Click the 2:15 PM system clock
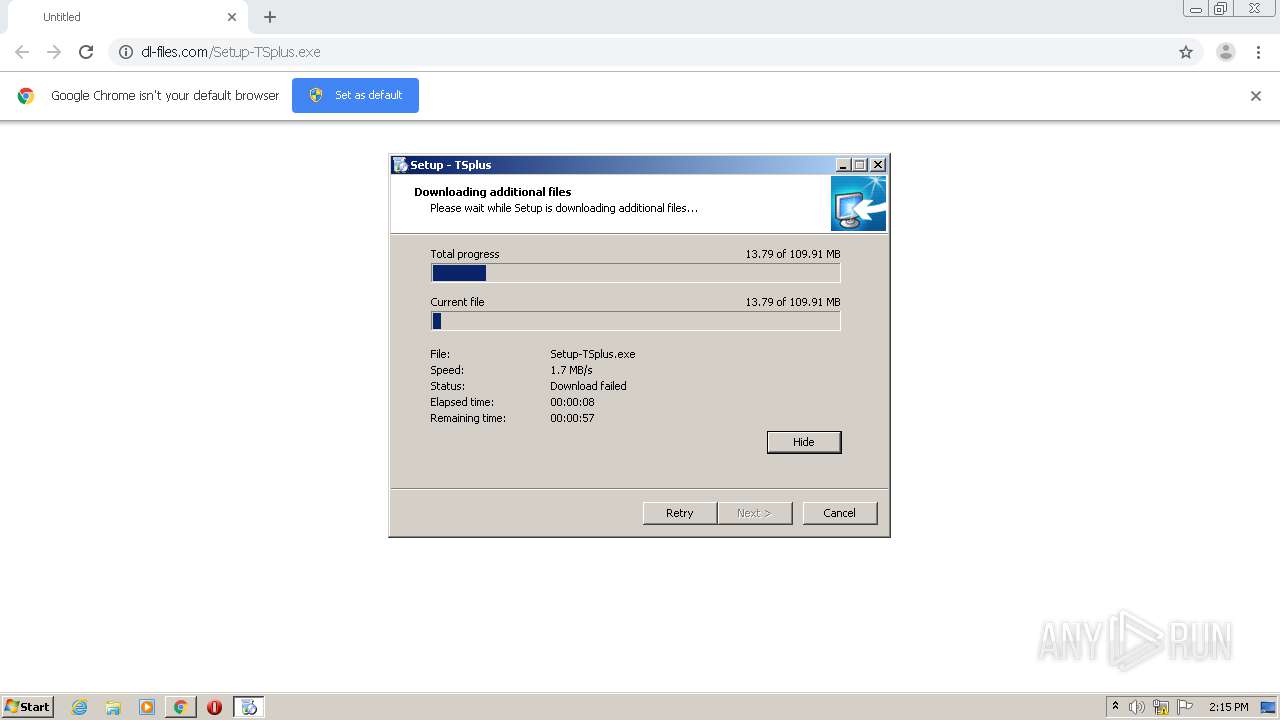 click(x=1228, y=707)
